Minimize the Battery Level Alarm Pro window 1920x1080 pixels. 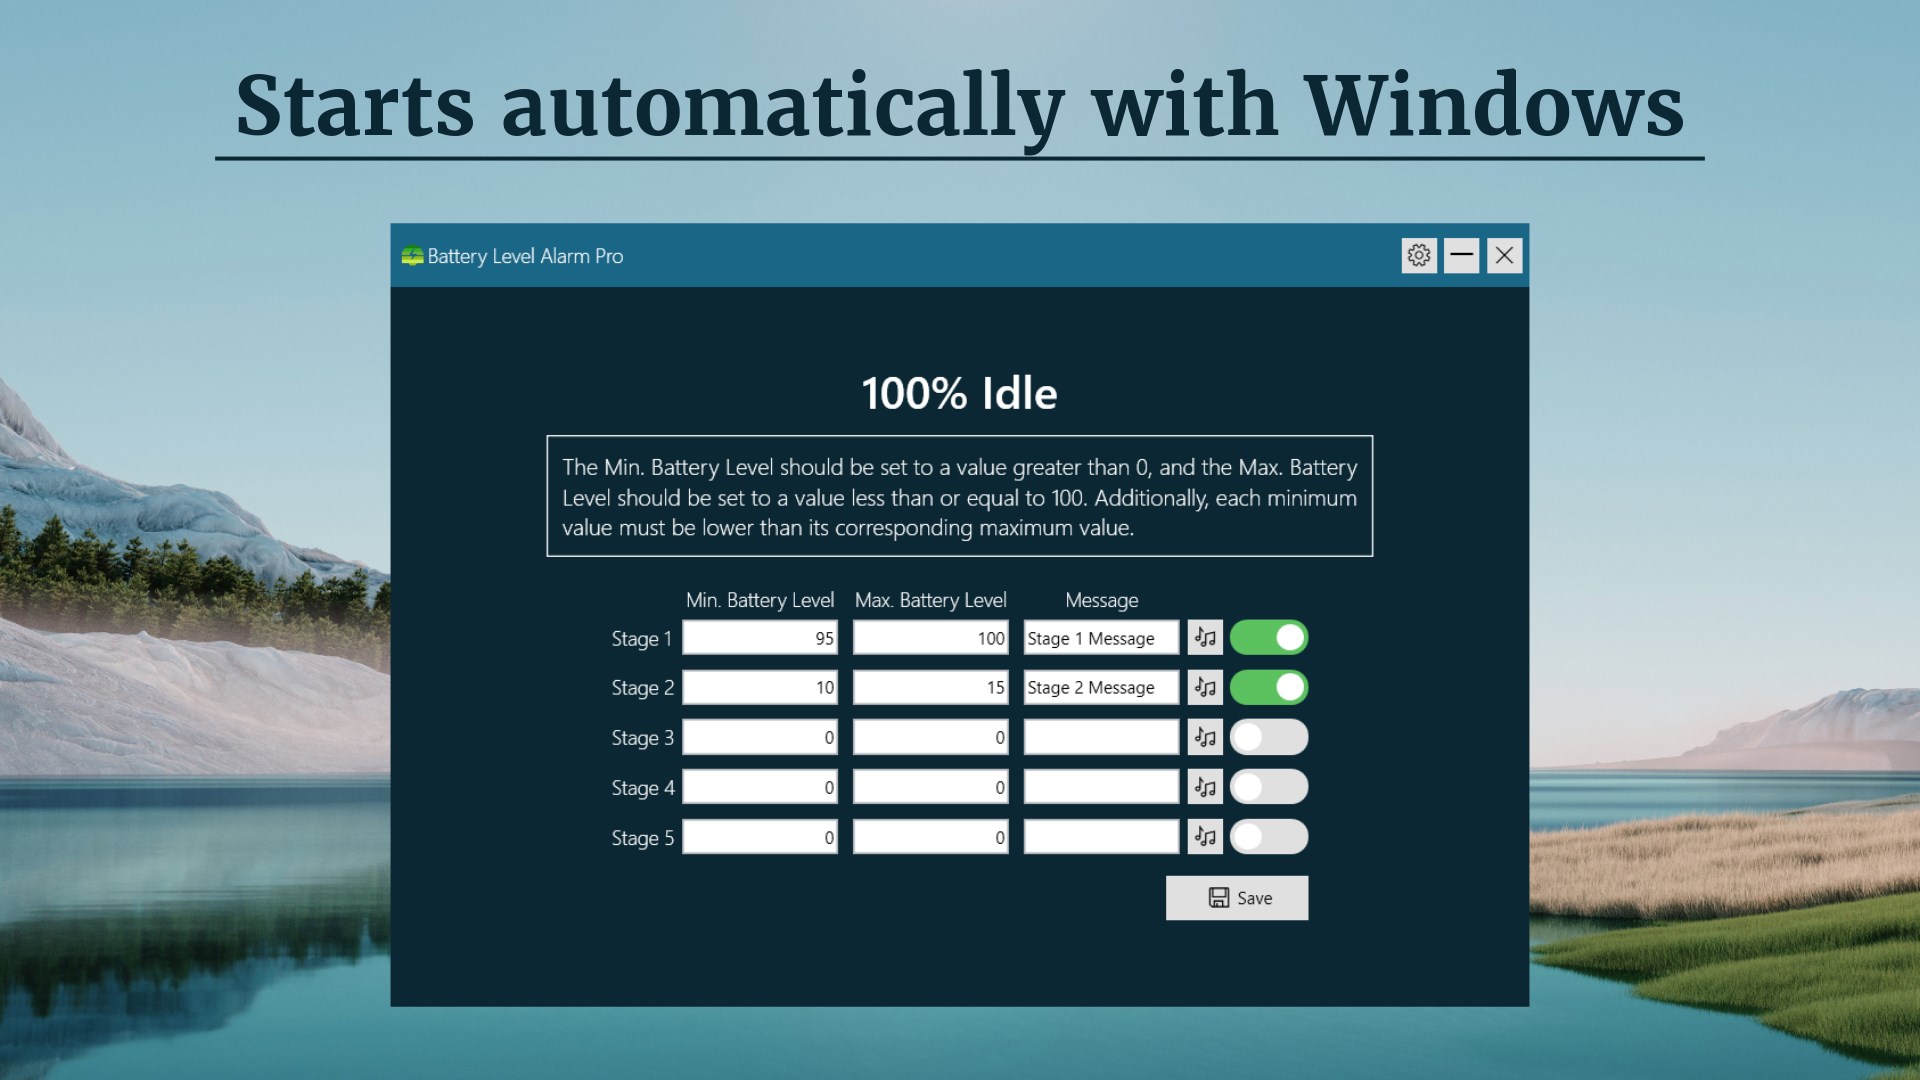1461,256
